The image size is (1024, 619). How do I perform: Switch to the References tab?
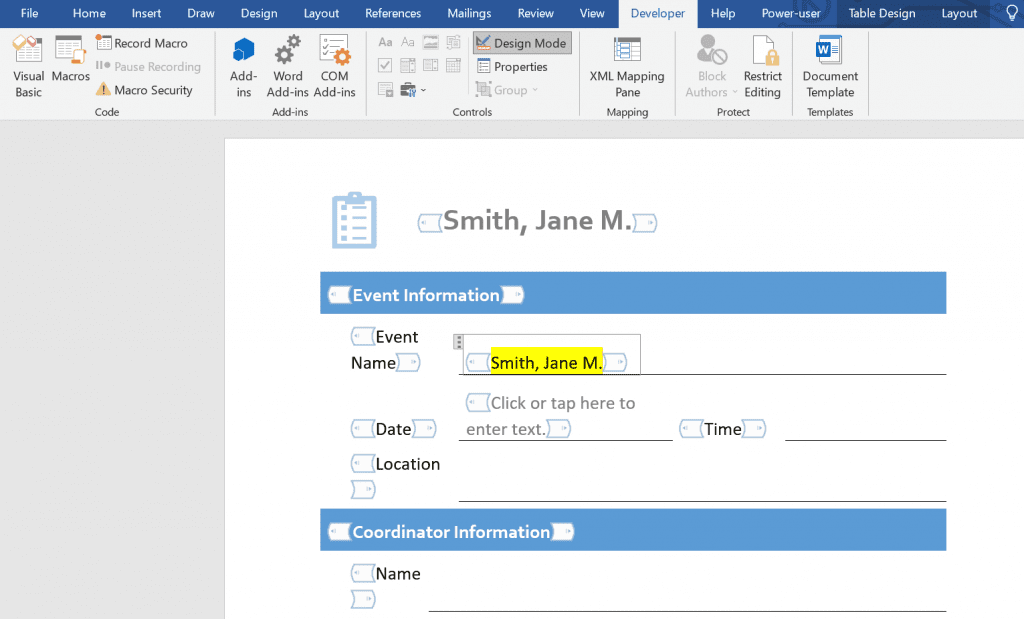point(393,13)
